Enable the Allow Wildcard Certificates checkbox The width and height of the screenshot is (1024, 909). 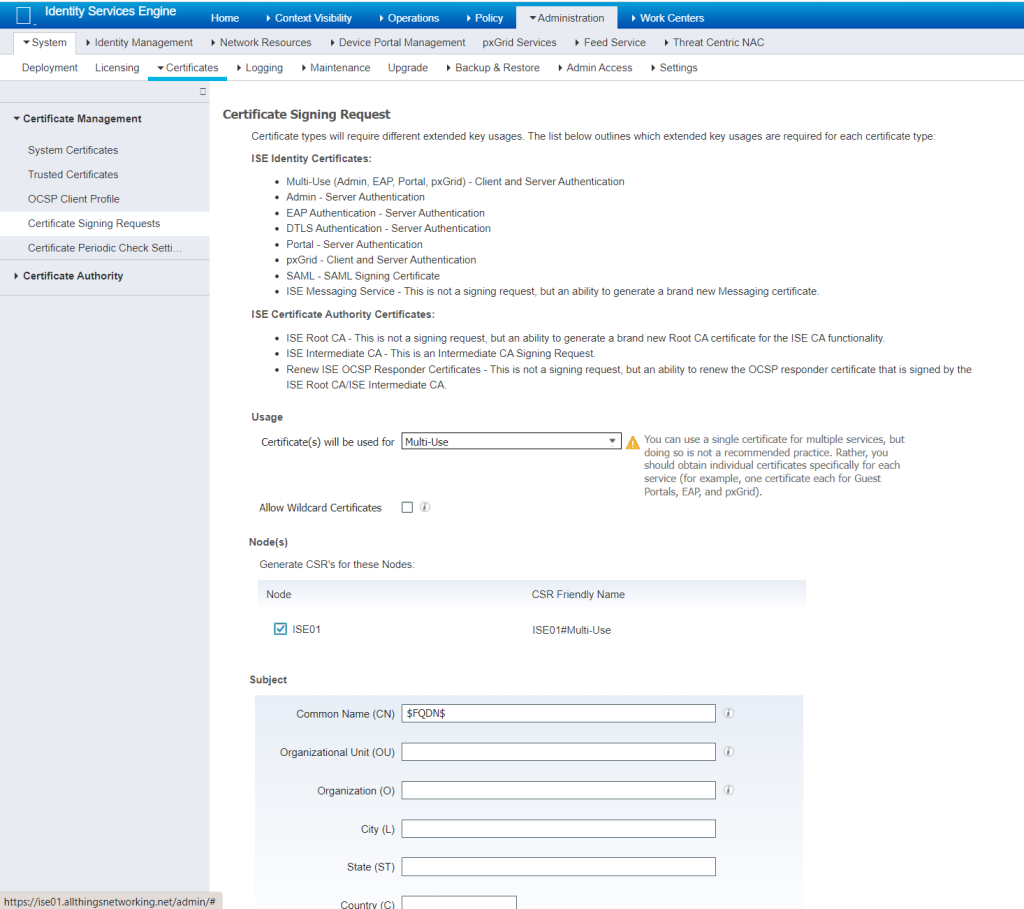point(408,507)
